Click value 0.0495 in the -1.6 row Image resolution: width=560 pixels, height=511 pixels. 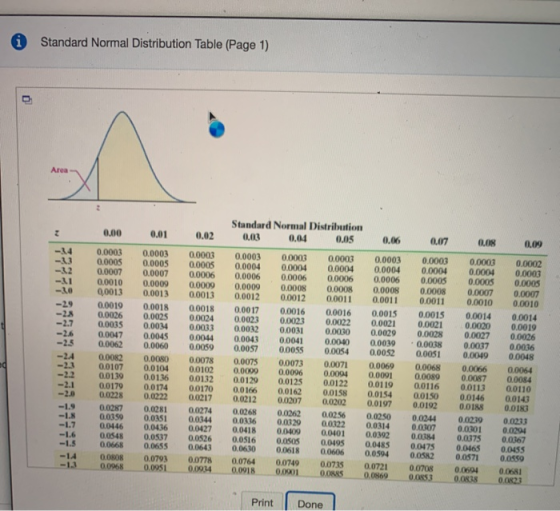[333, 442]
